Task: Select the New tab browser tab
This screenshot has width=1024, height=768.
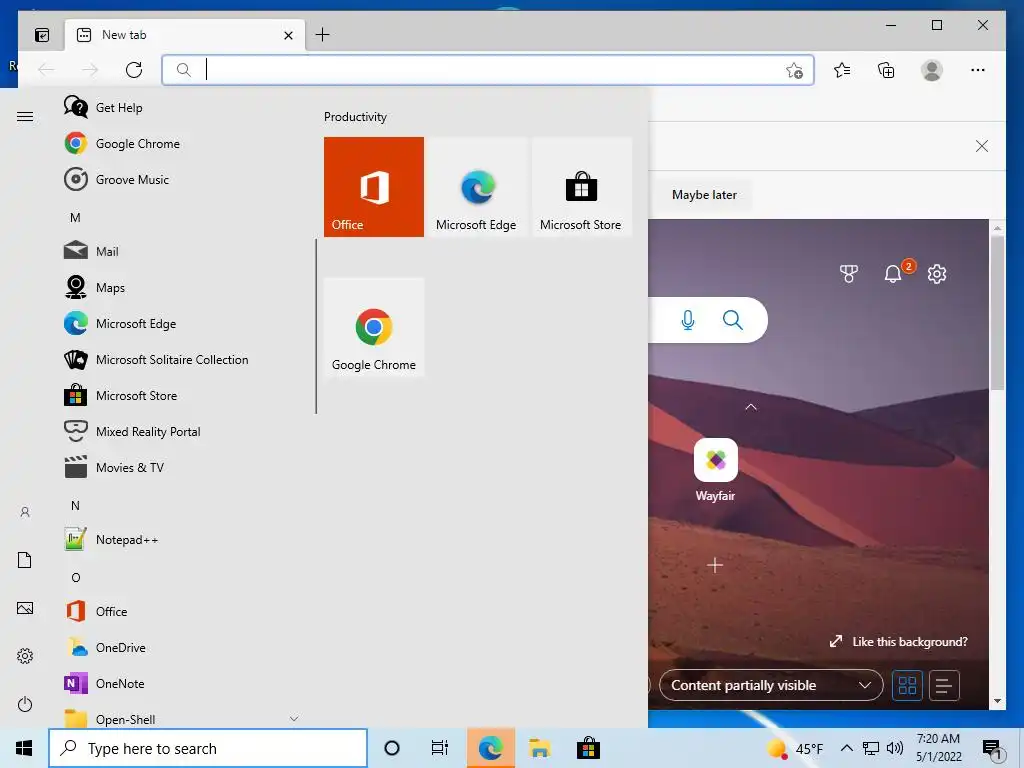Action: coord(185,35)
